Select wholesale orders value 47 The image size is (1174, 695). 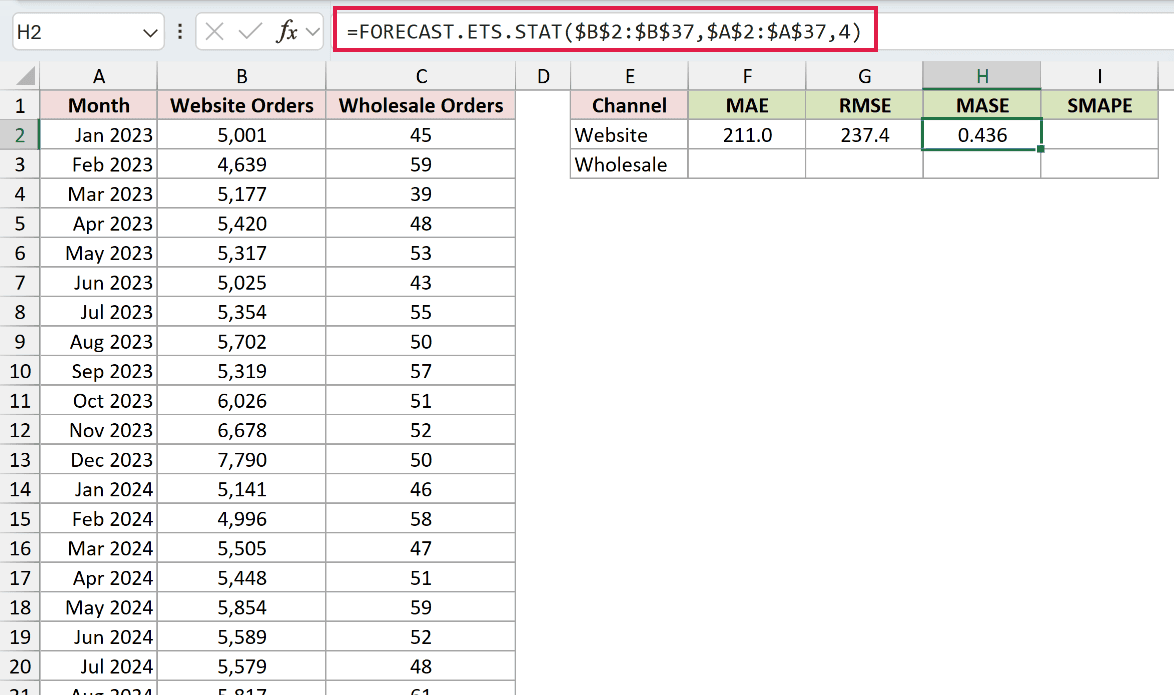coord(421,548)
